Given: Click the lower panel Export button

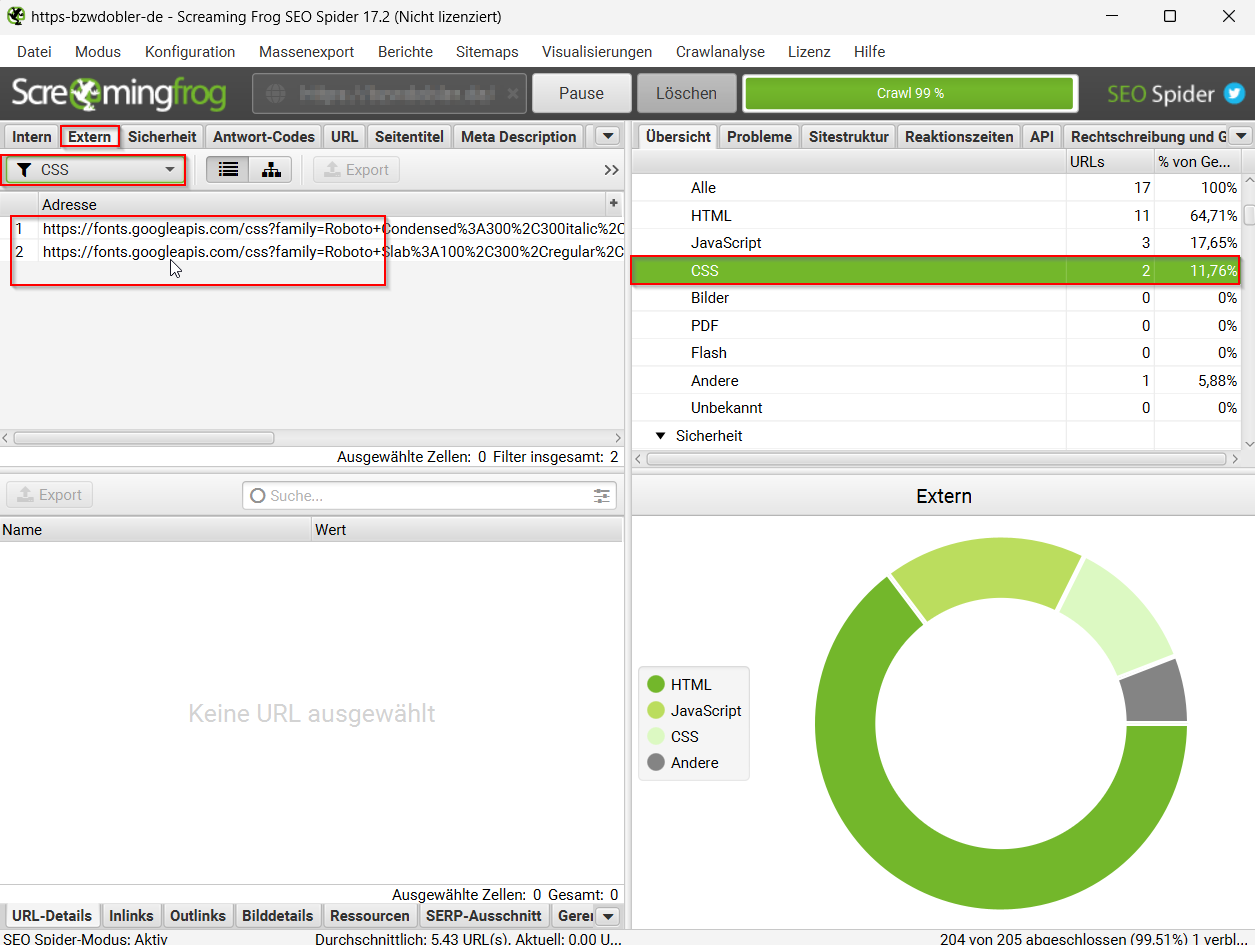Looking at the screenshot, I should pos(49,495).
